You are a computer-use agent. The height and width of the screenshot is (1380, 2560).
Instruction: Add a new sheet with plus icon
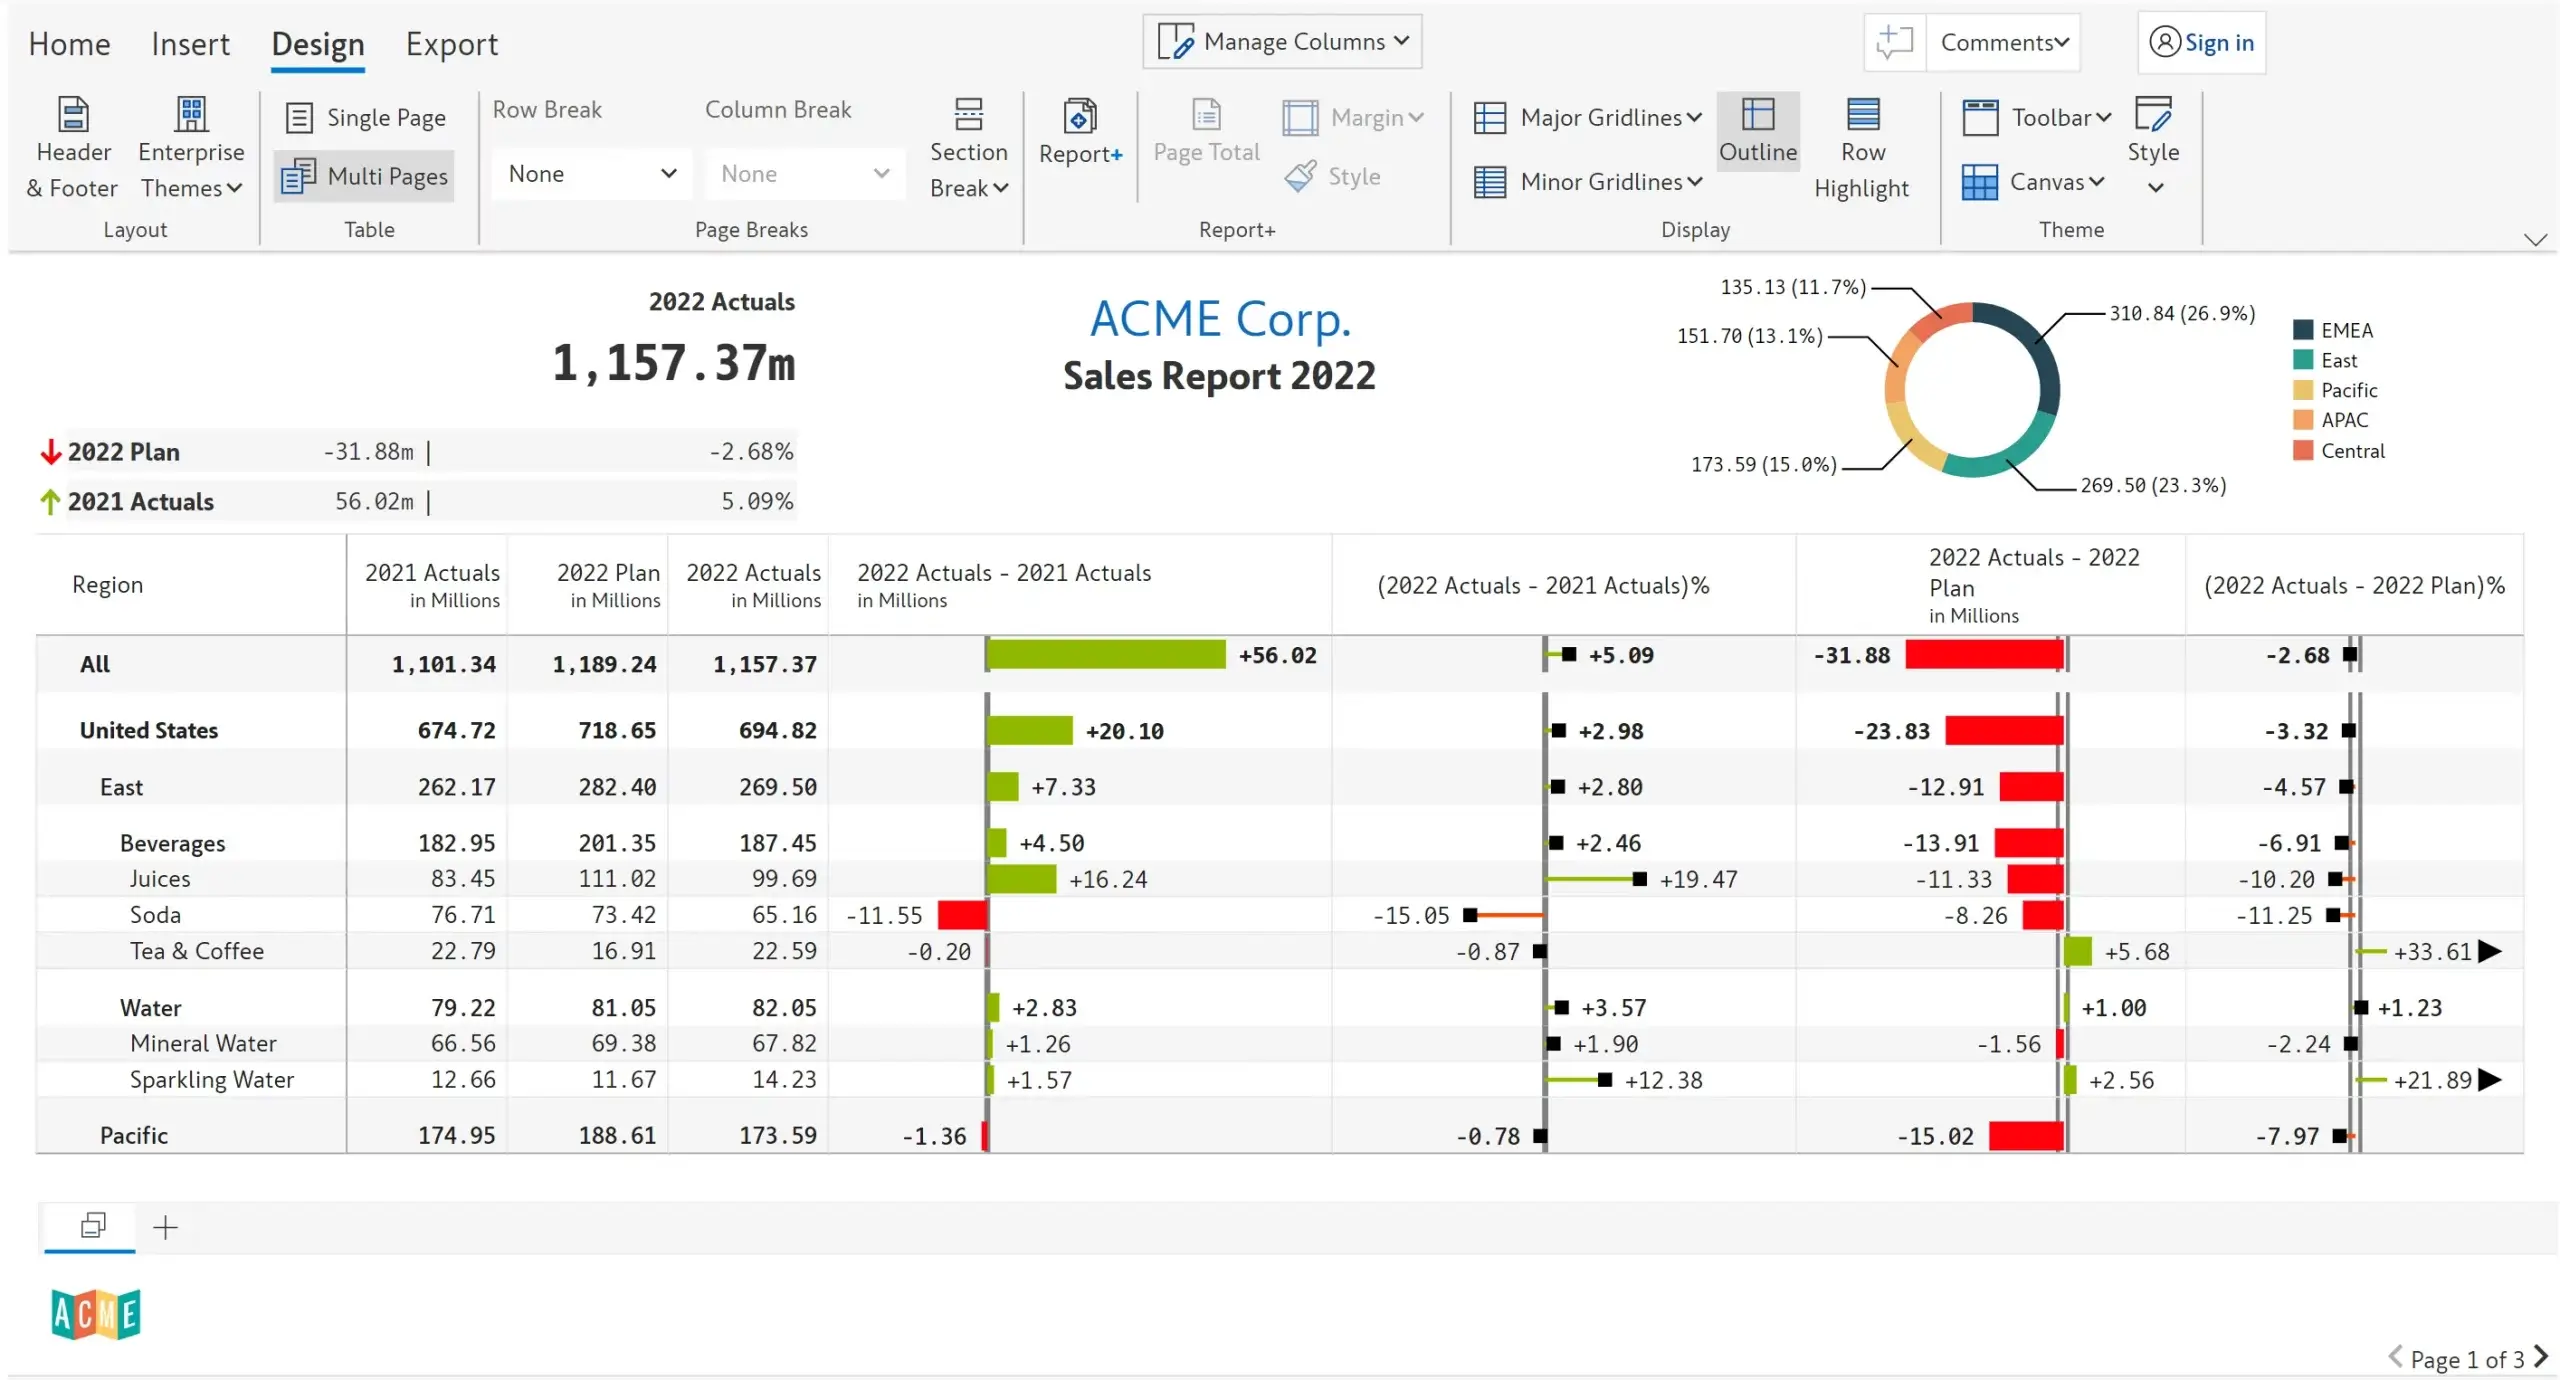pos(165,1227)
